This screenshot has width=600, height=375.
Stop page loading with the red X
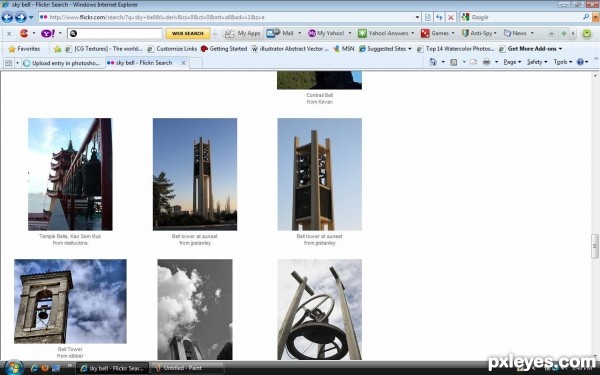click(451, 17)
